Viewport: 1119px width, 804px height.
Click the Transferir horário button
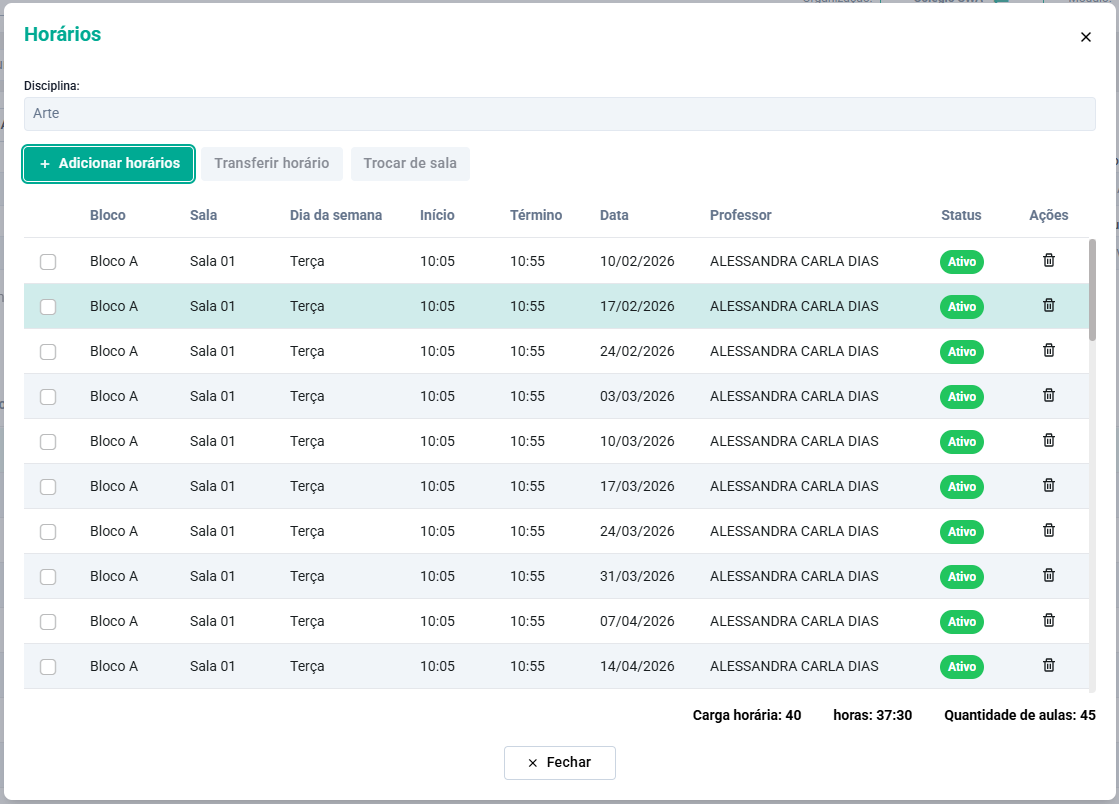272,163
